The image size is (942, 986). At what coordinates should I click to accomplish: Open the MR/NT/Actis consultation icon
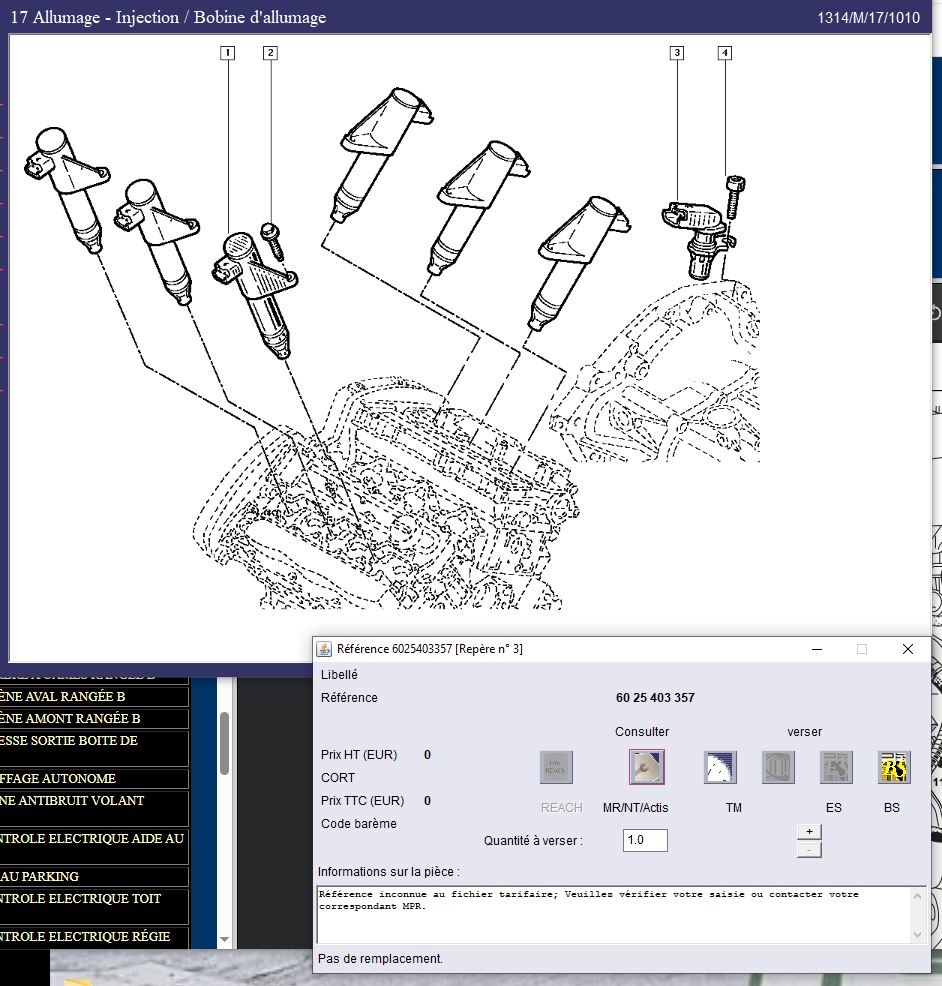point(646,767)
